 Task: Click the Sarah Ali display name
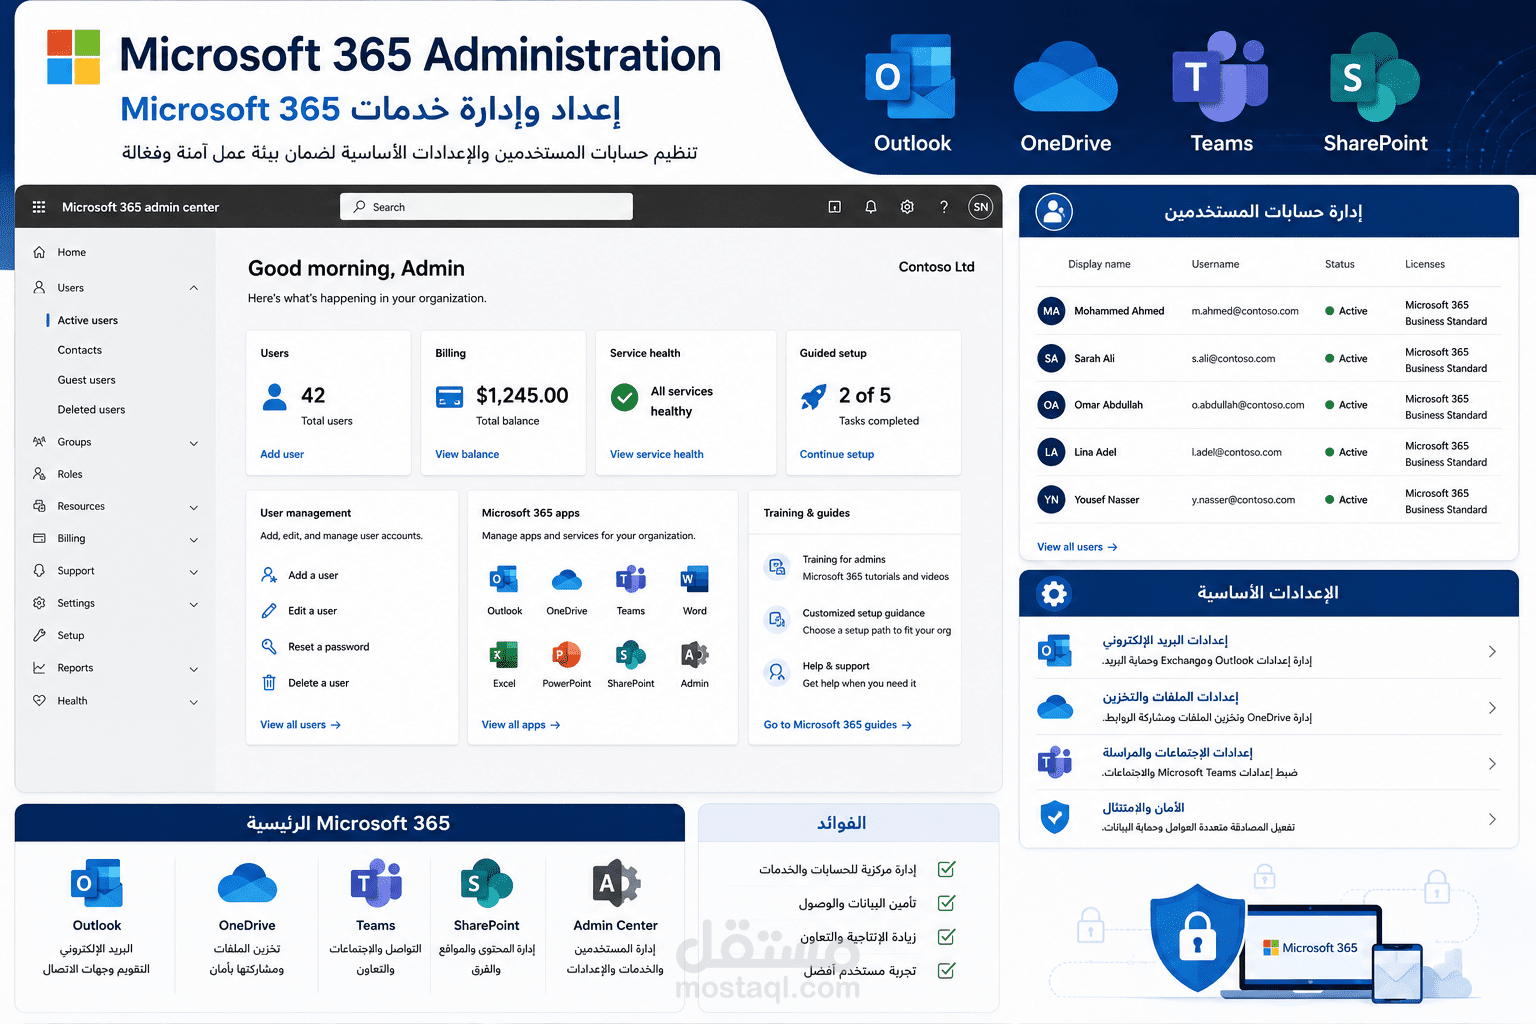click(1094, 358)
